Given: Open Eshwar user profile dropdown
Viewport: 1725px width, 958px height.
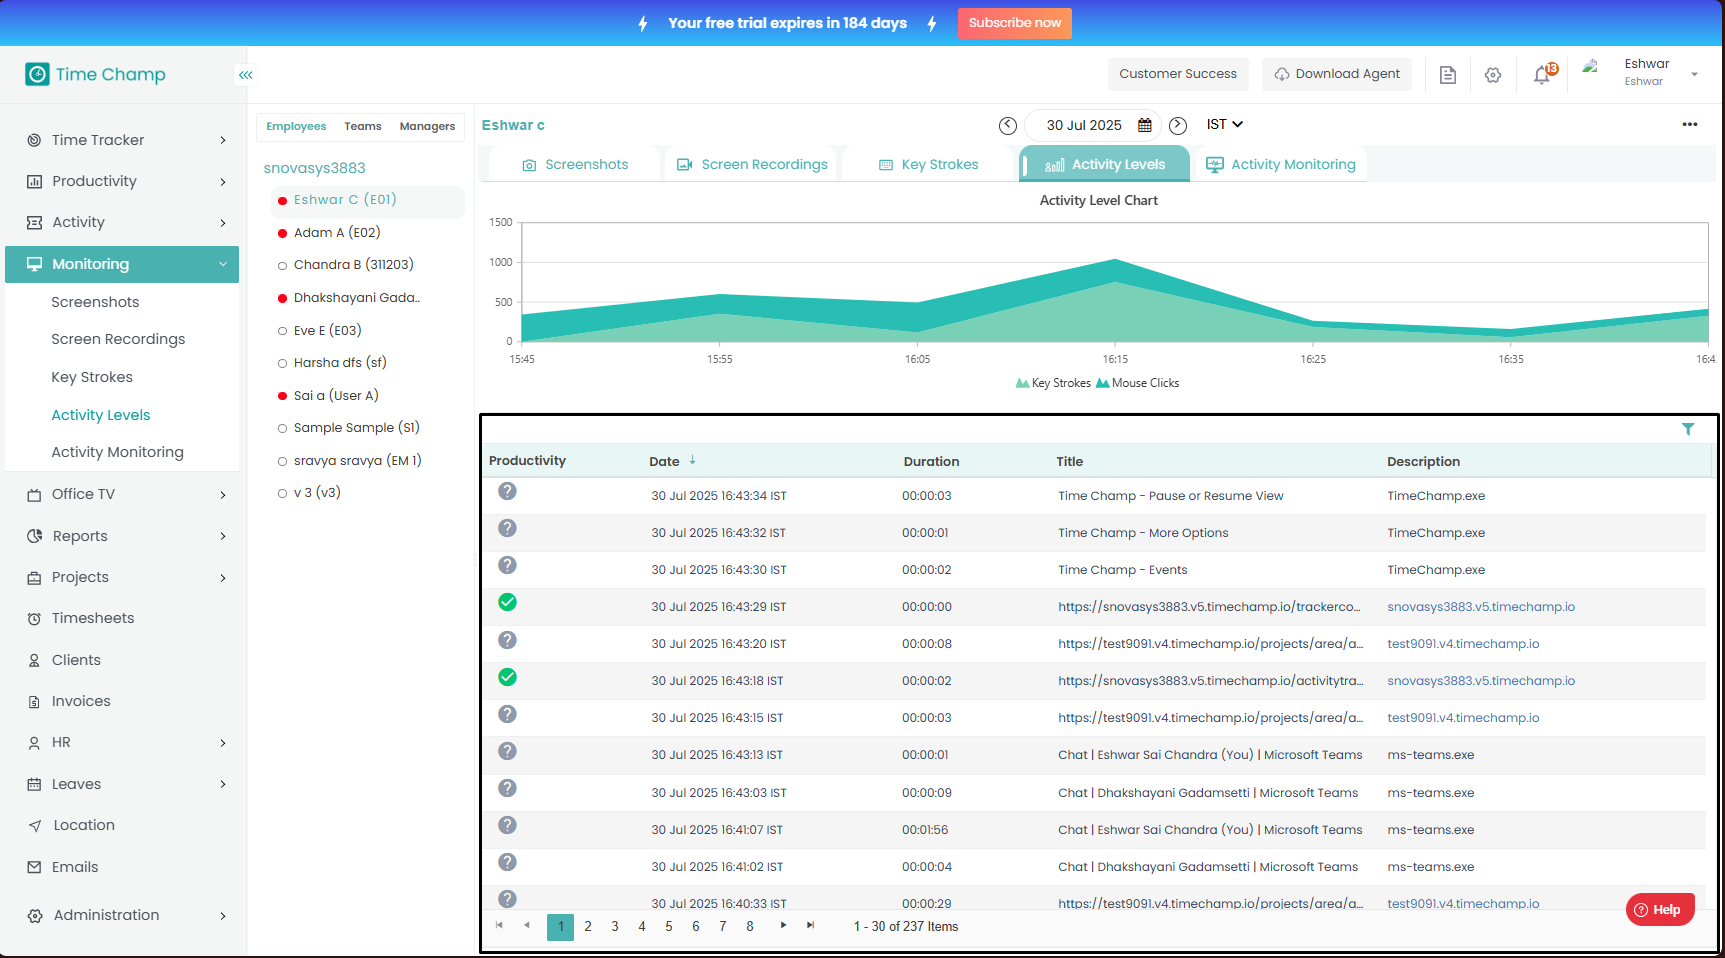Looking at the screenshot, I should 1694,74.
